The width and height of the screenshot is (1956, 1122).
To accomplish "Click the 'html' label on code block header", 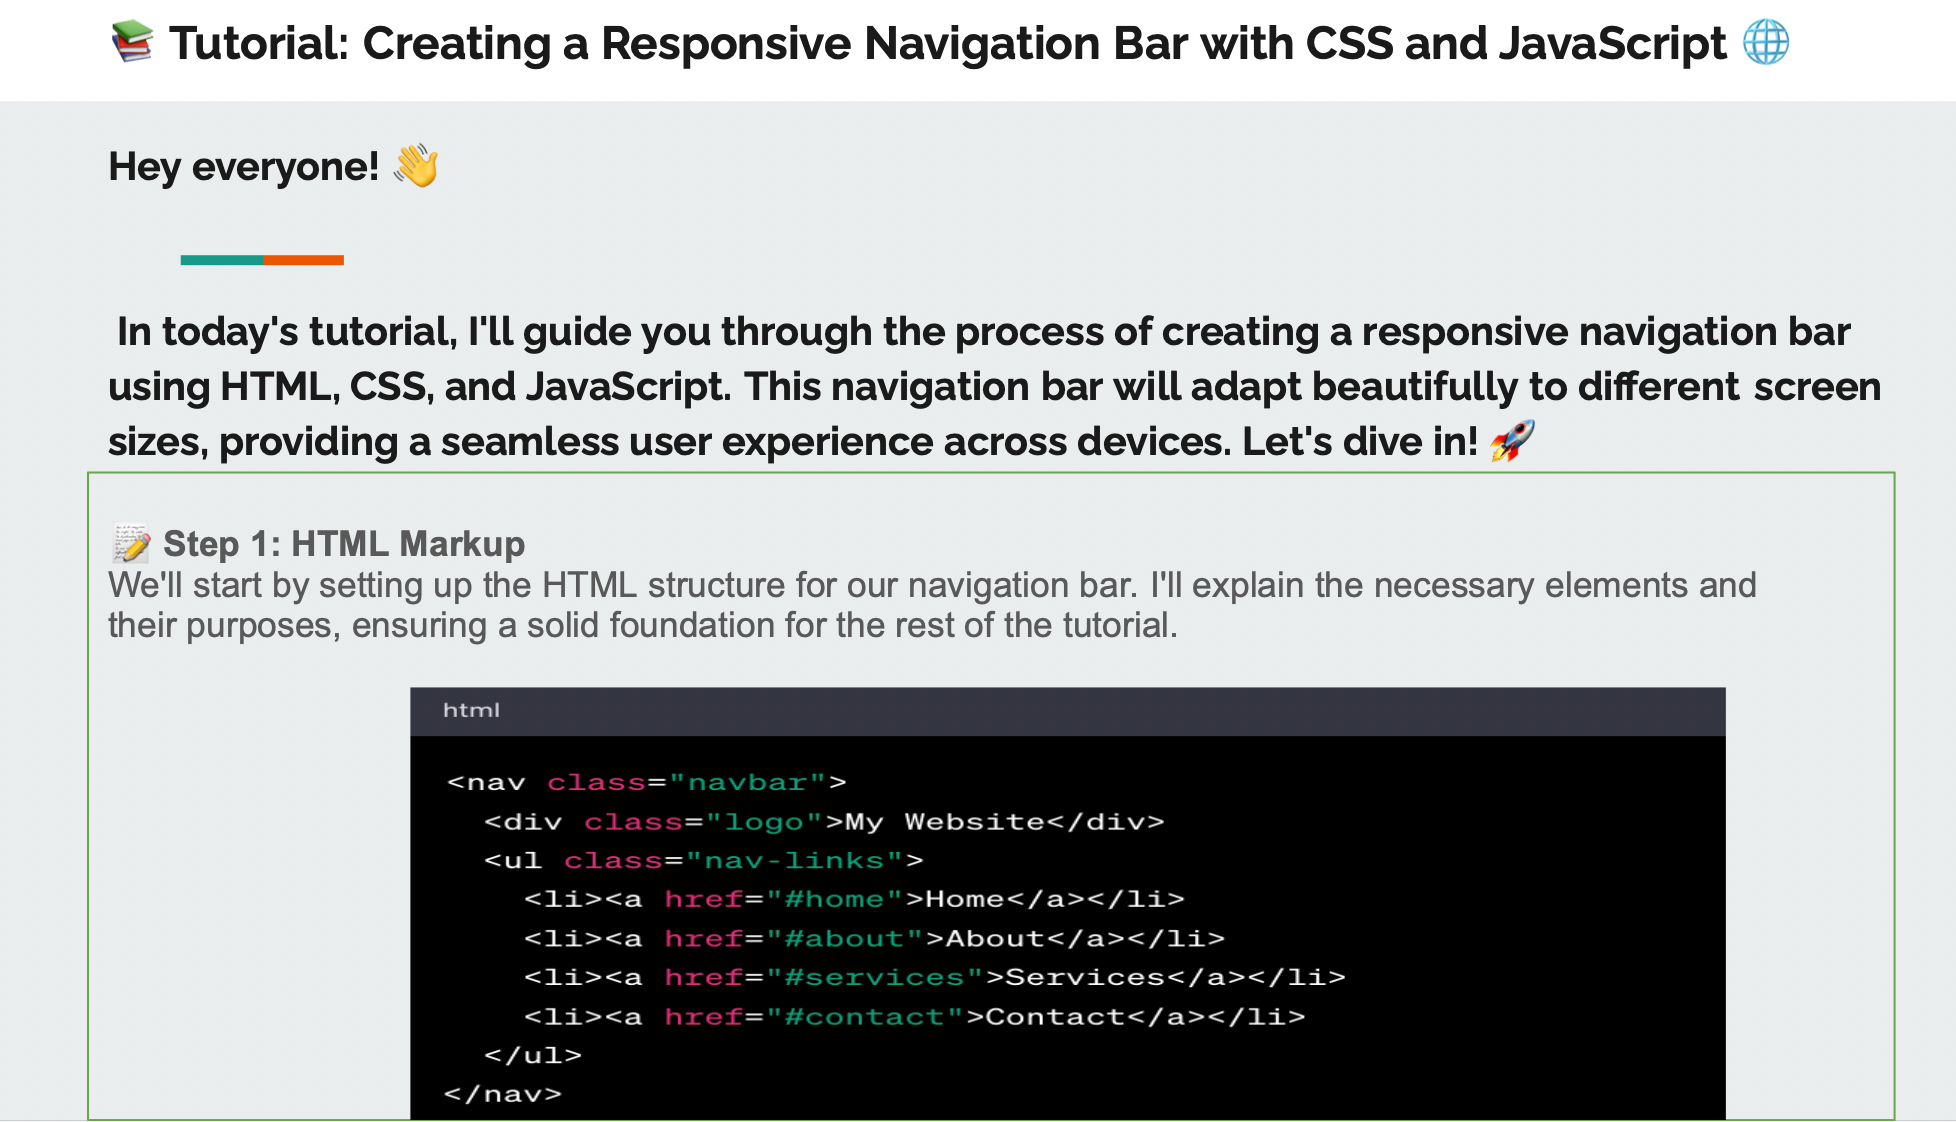I will [x=471, y=710].
